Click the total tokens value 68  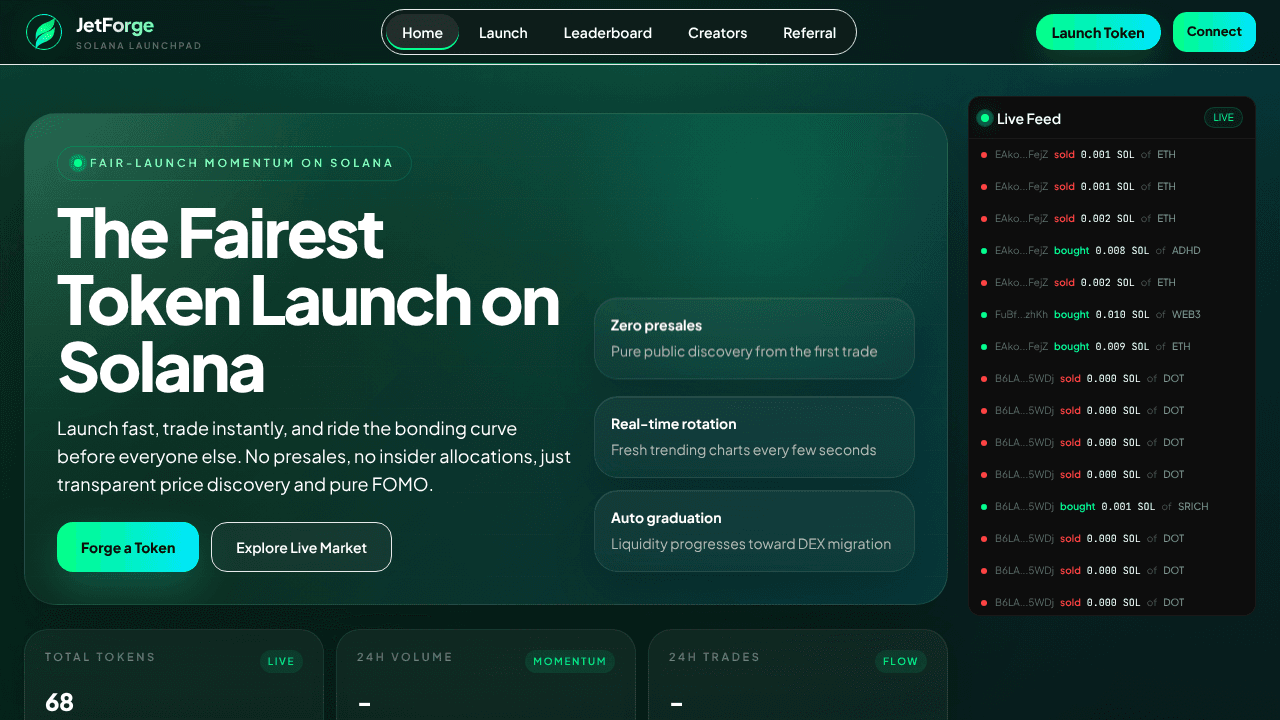[x=60, y=702]
